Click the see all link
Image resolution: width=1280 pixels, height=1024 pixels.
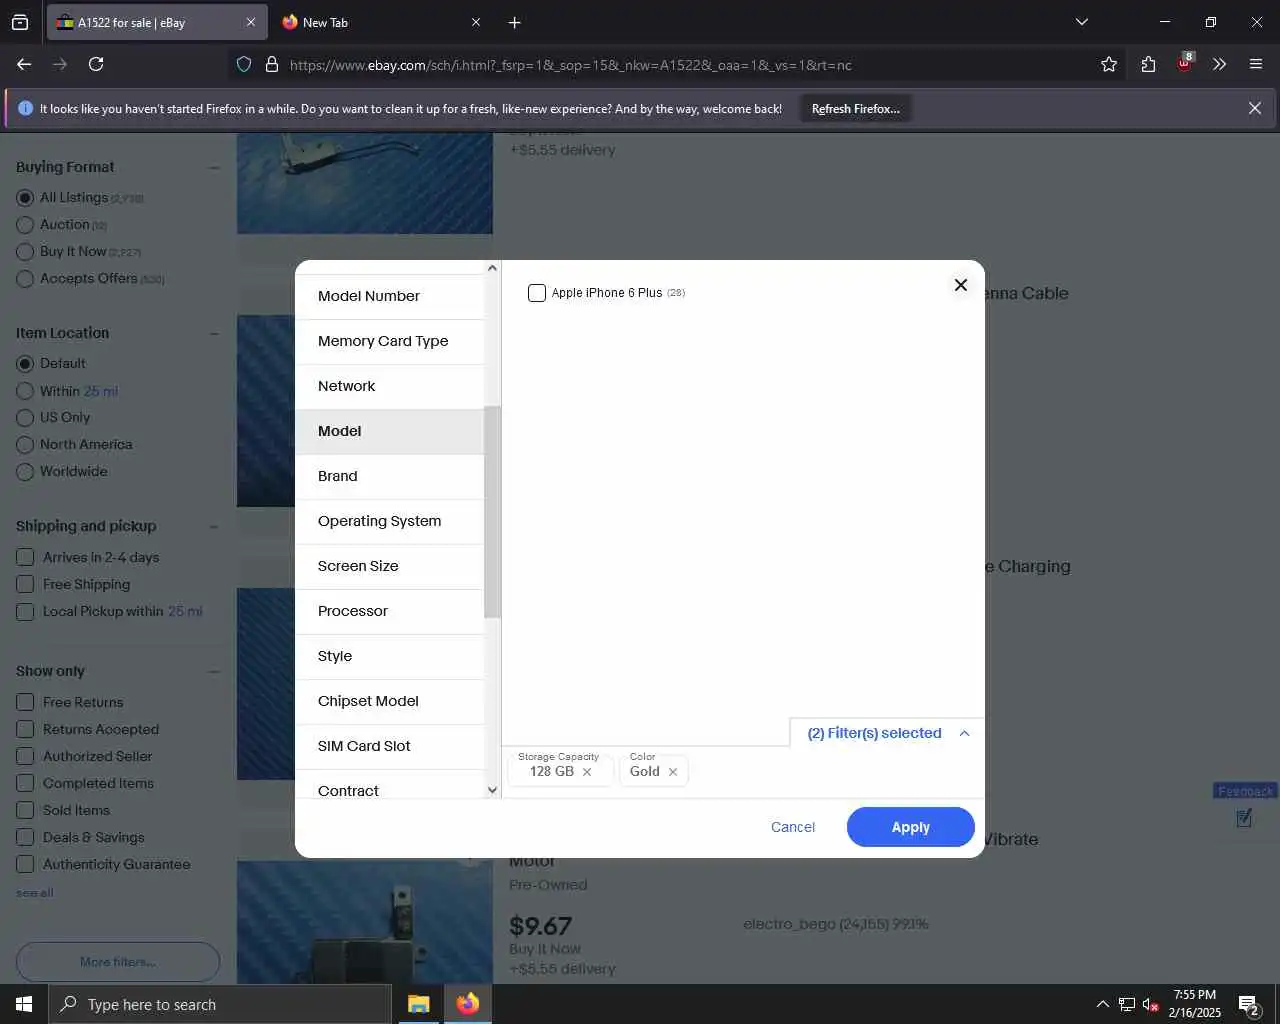pos(35,893)
